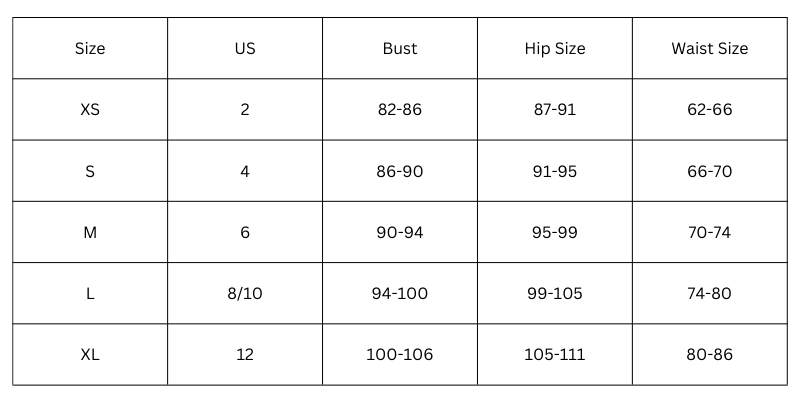Select the XL size row label
This screenshot has width=800, height=400.
(90, 354)
